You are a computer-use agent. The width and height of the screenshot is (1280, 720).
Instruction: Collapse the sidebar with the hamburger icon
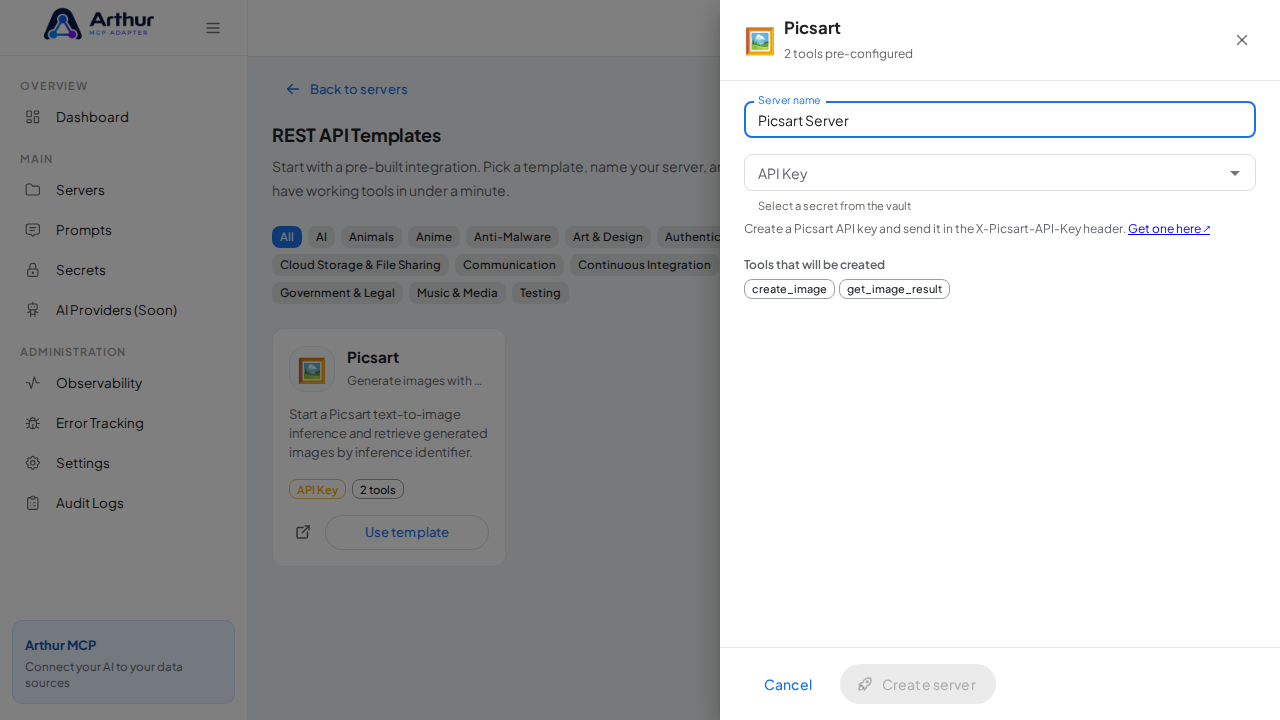pos(213,28)
